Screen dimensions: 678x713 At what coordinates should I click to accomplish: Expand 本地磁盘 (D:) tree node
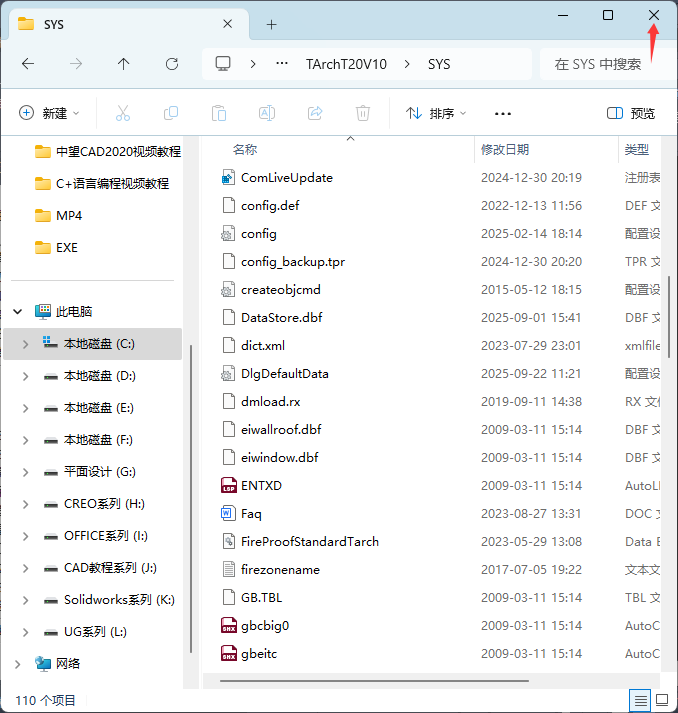pyautogui.click(x=25, y=377)
